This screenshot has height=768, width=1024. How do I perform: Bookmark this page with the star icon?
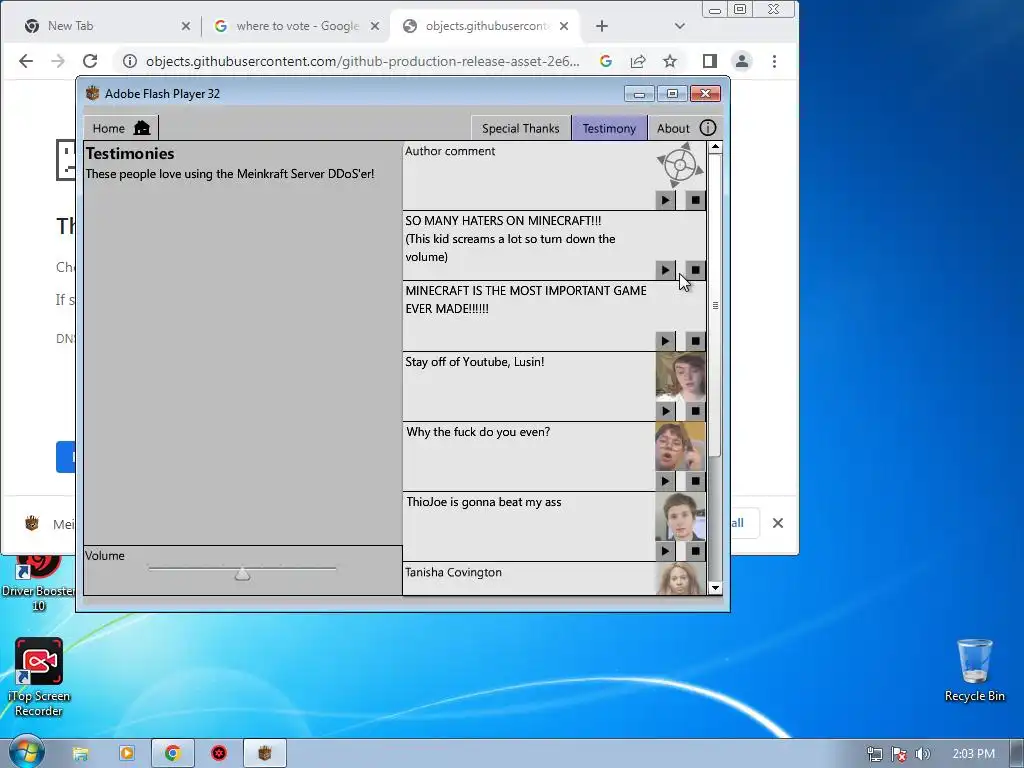(670, 61)
